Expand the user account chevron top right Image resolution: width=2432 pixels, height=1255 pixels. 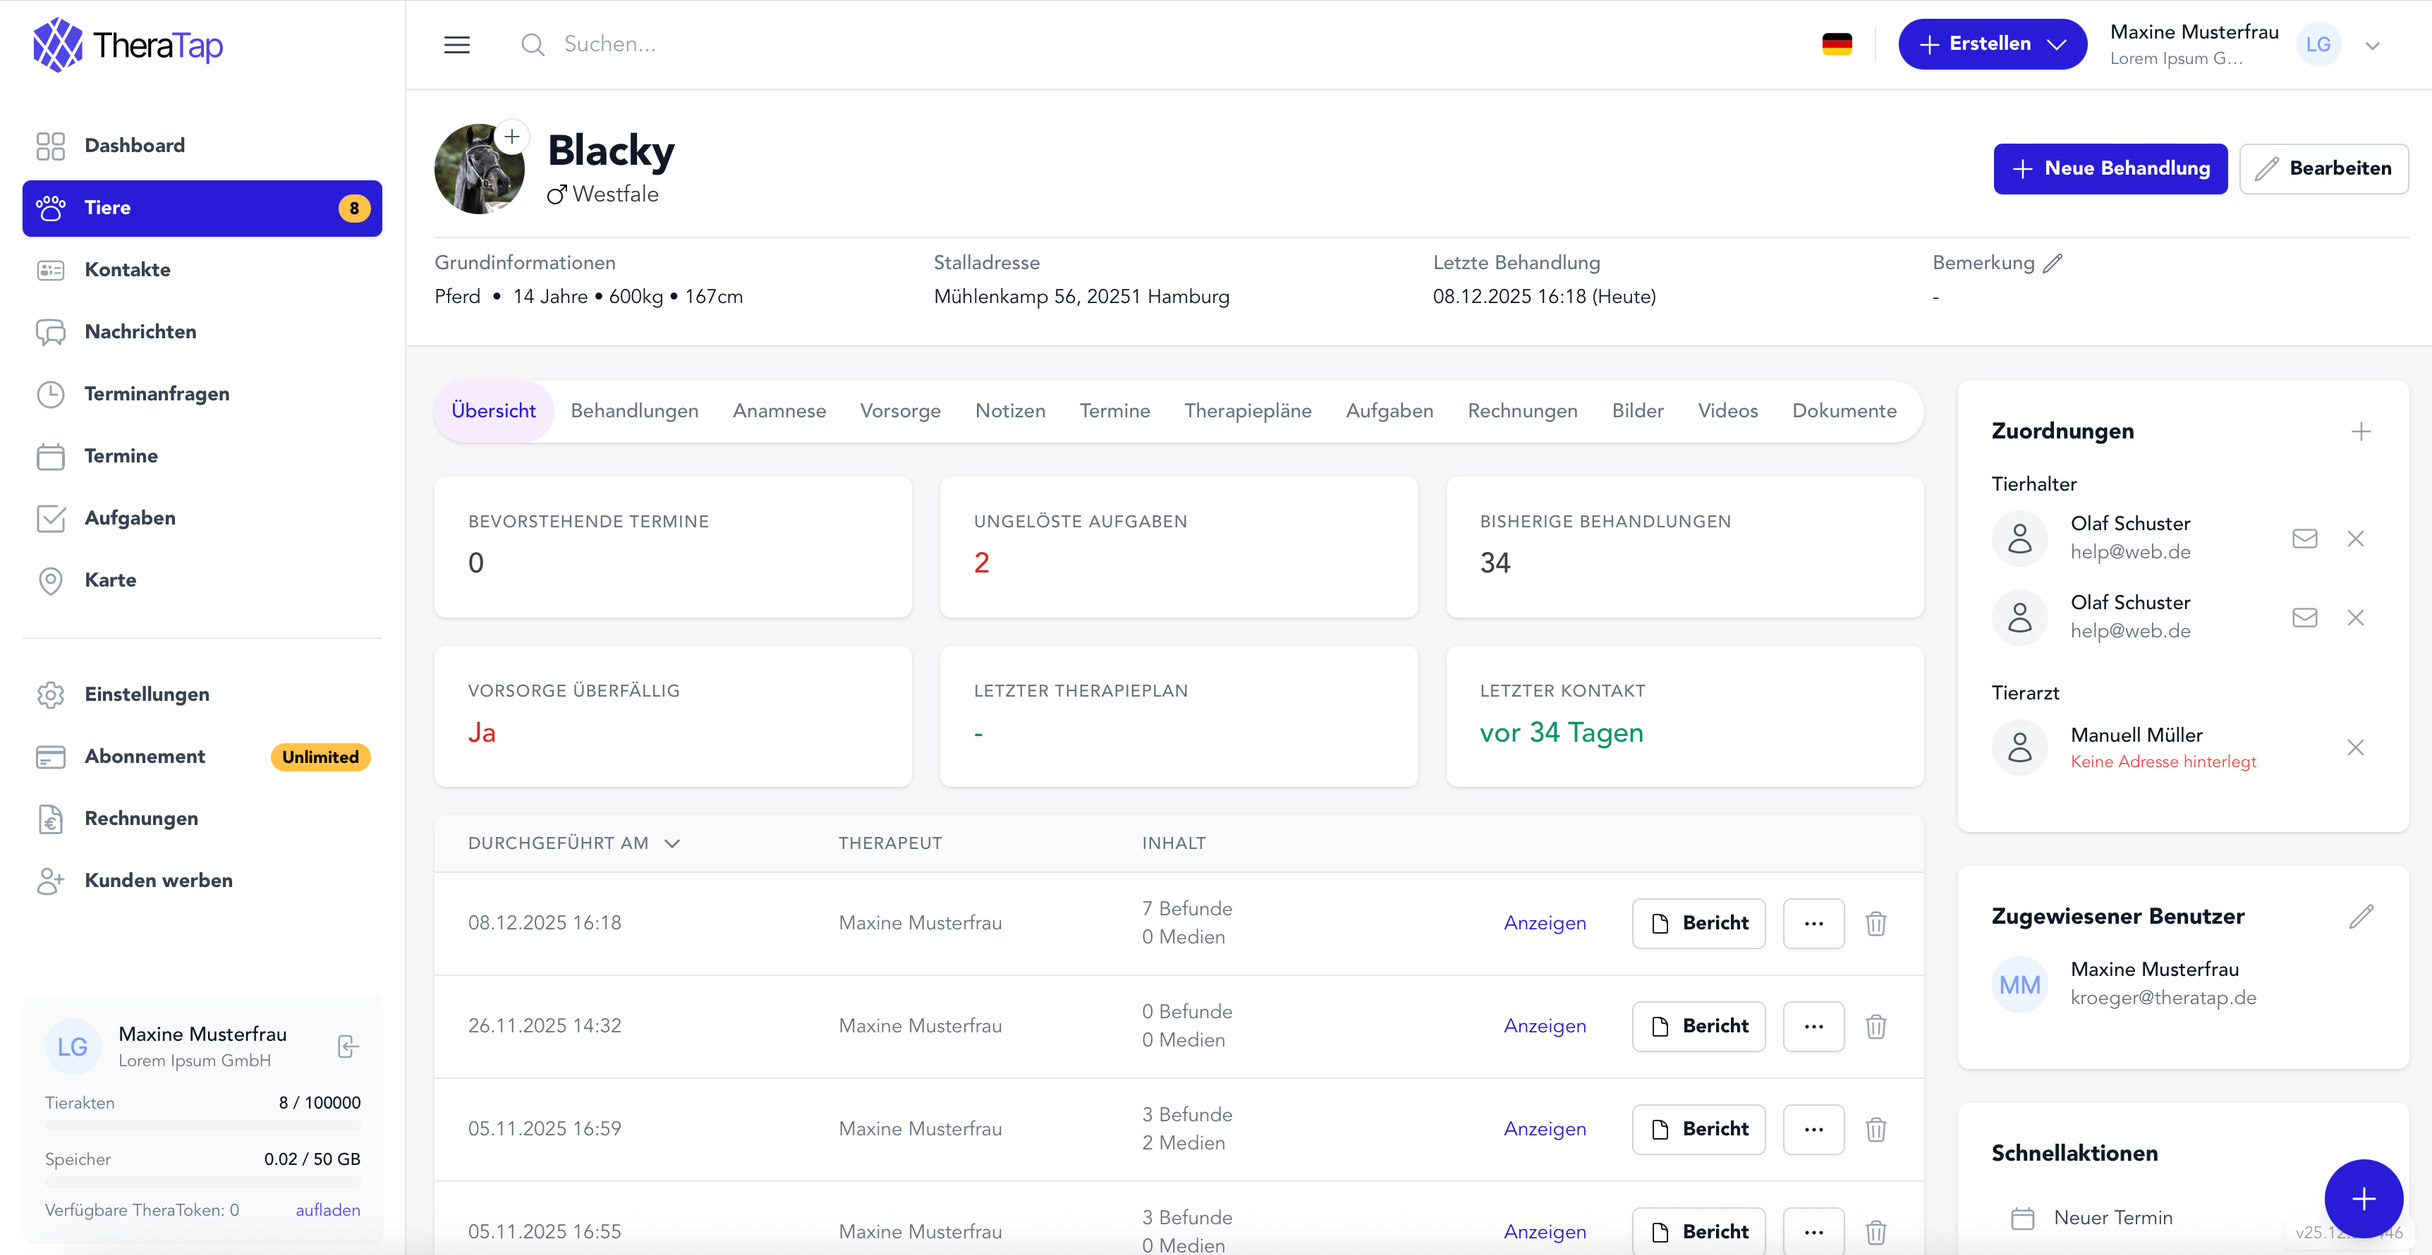(x=2372, y=44)
